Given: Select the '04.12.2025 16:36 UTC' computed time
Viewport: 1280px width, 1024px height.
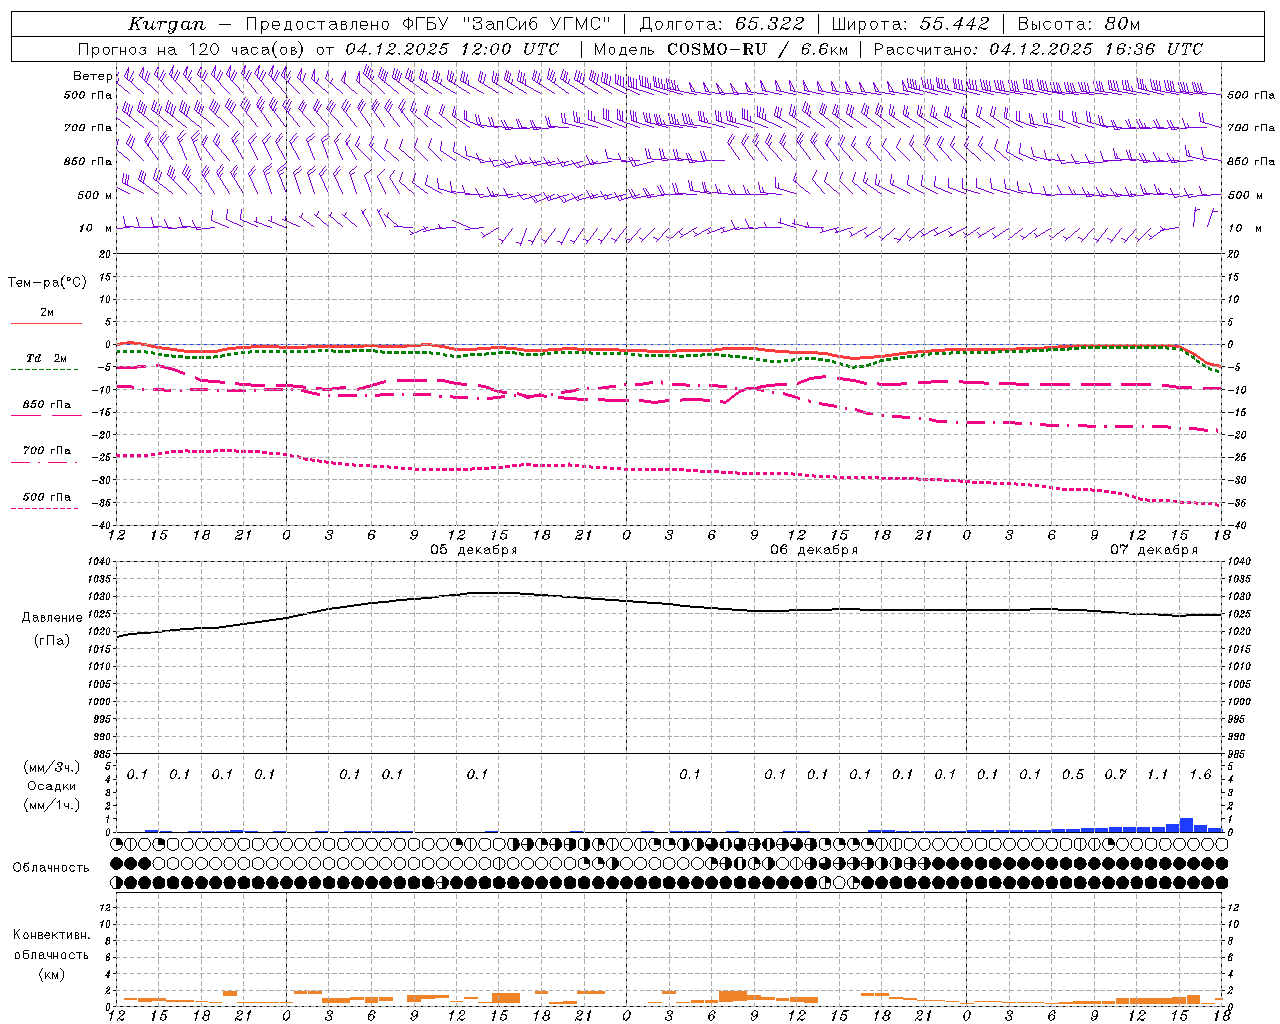Looking at the screenshot, I should (1096, 49).
